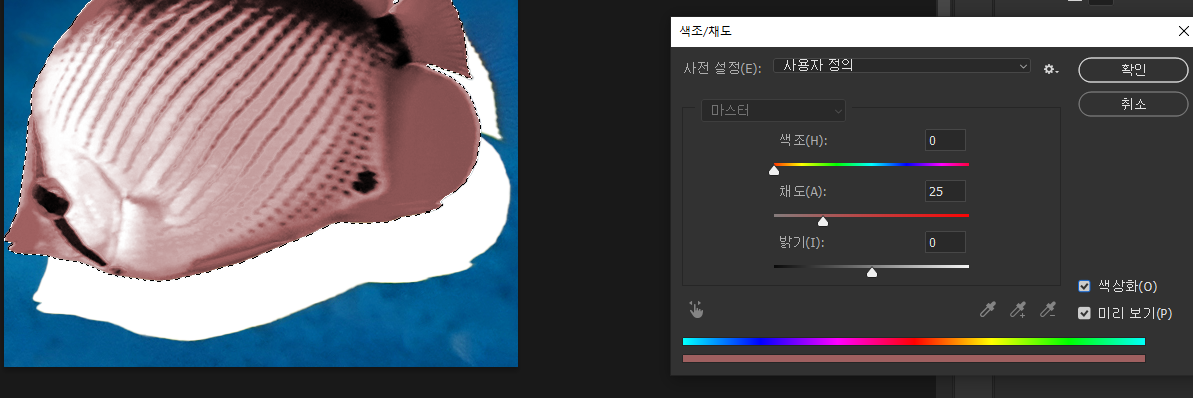Open the 사전 설정 preset dropdown
The width and height of the screenshot is (1193, 398).
click(902, 65)
